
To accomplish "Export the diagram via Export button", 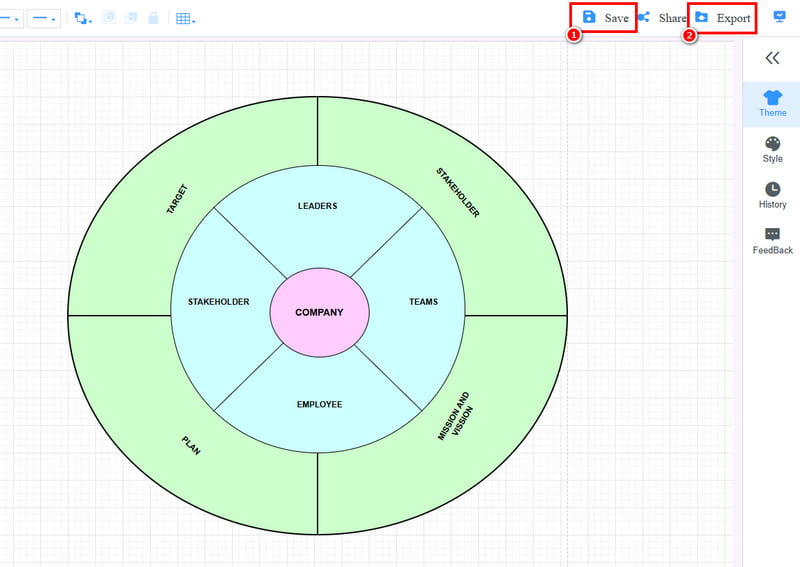I will click(x=722, y=18).
